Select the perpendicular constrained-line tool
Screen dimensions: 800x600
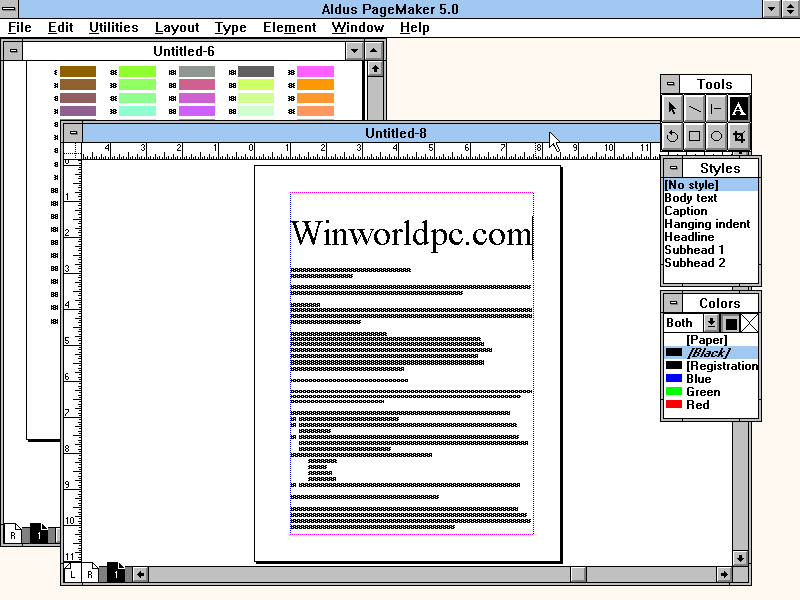click(716, 108)
